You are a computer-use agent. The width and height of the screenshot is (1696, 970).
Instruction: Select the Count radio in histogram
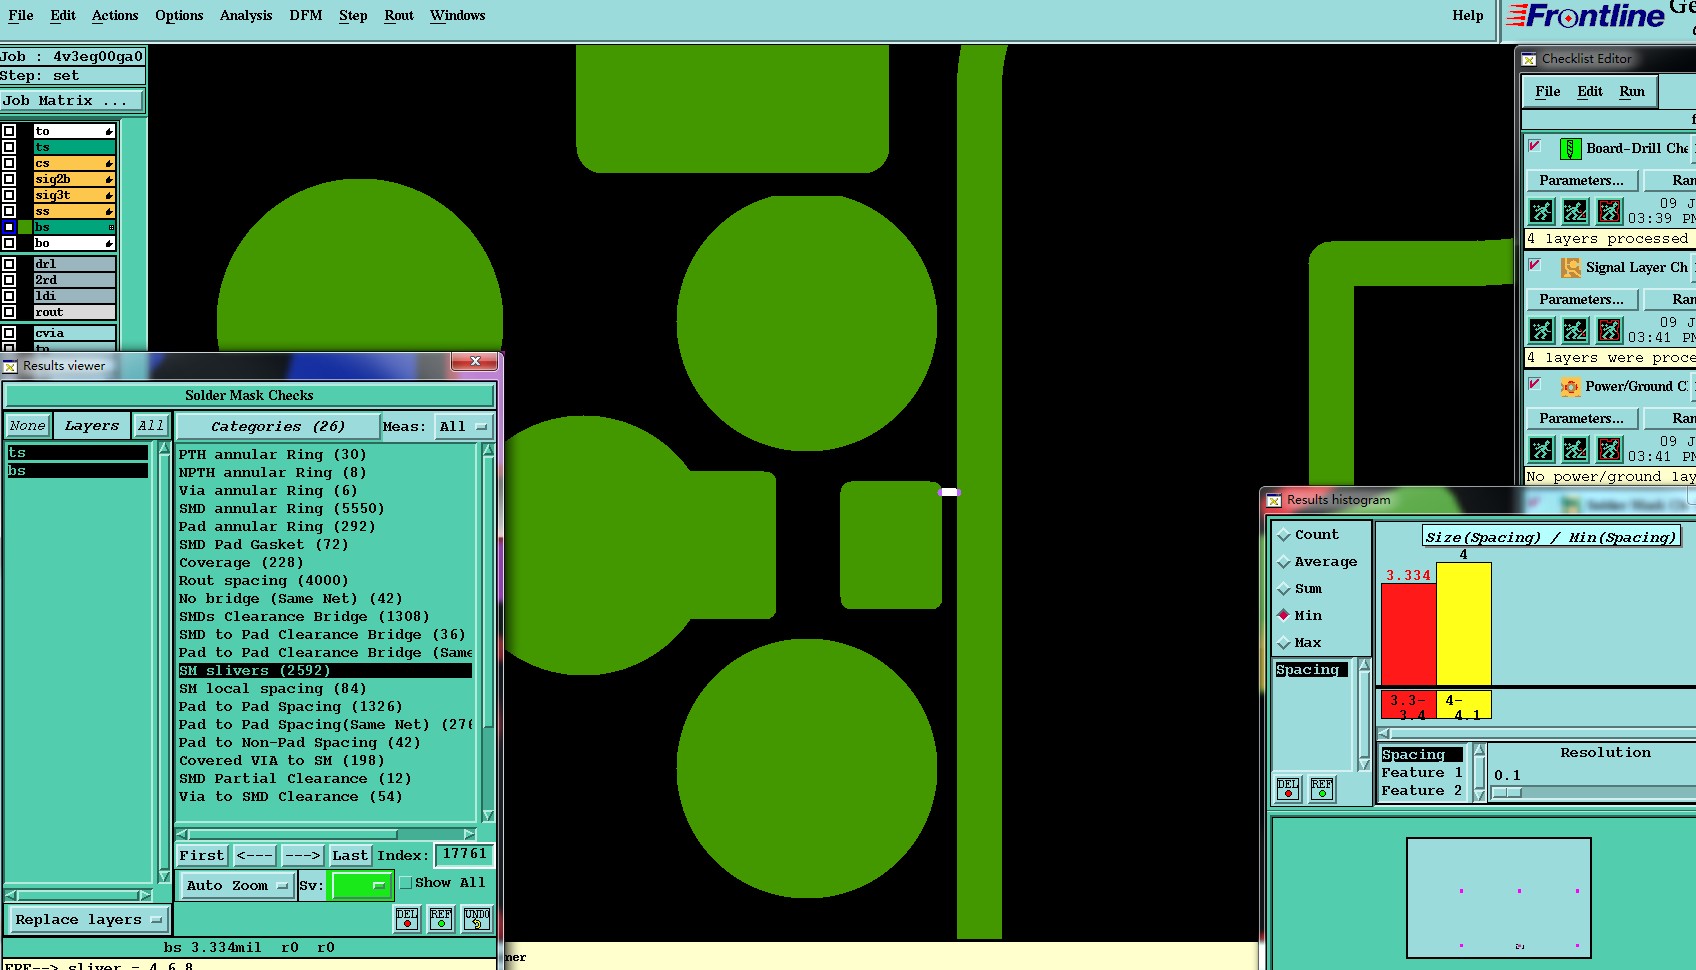point(1284,535)
